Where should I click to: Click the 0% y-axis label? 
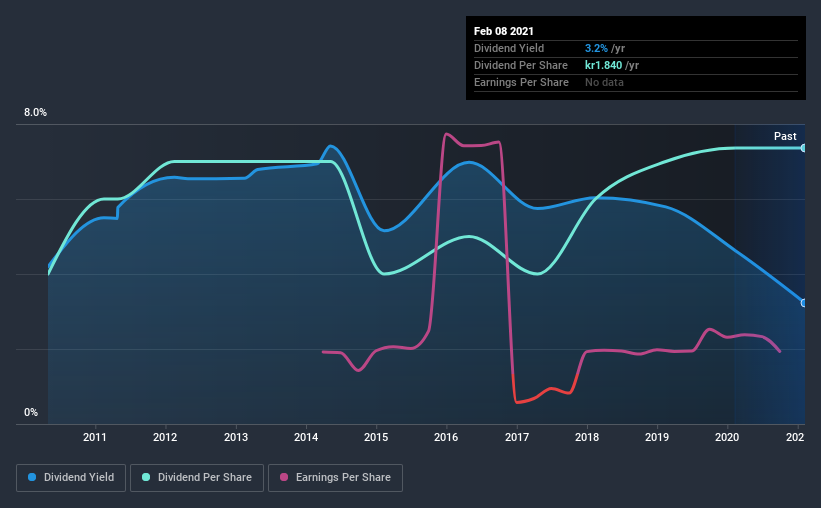[31, 412]
